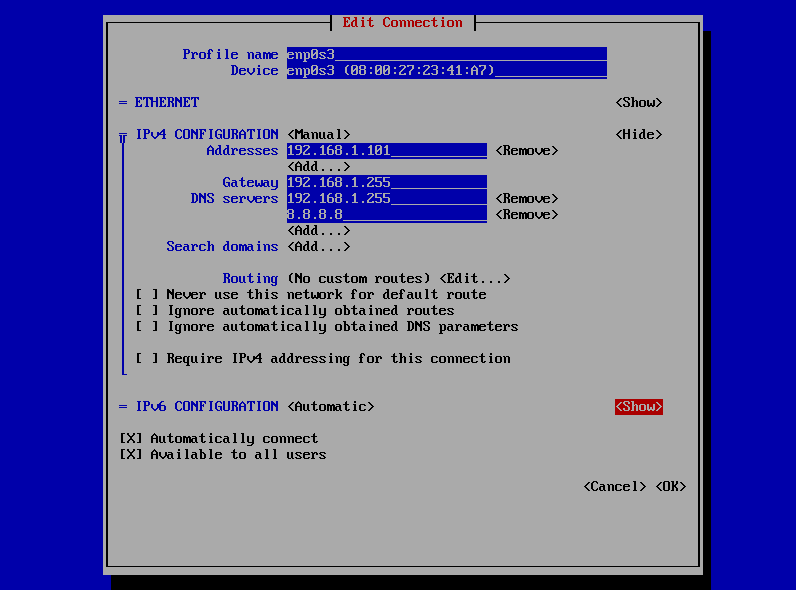Add a new search domain
The image size is (796, 590).
tap(318, 246)
